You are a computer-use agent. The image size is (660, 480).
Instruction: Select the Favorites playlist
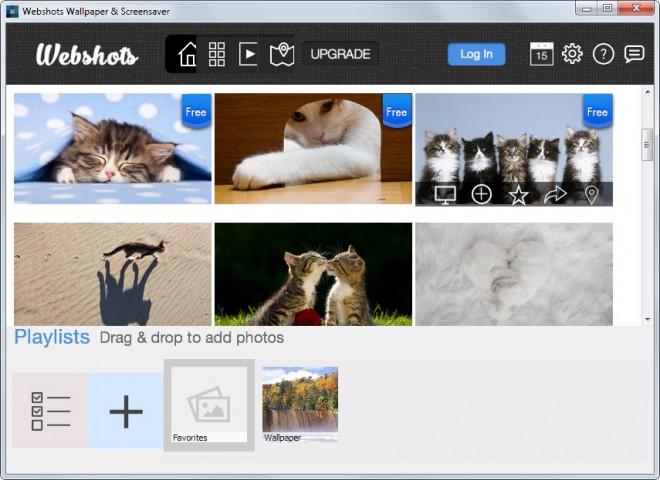pos(209,405)
